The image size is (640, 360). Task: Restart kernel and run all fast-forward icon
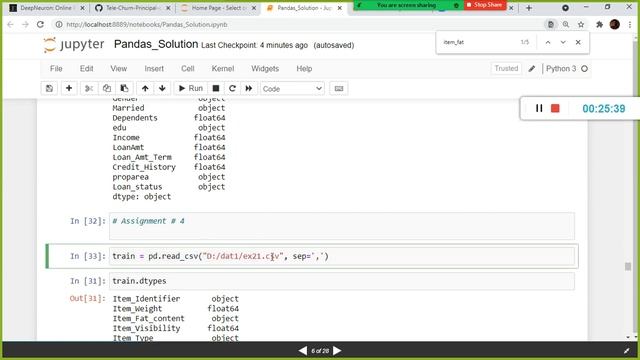249,88
